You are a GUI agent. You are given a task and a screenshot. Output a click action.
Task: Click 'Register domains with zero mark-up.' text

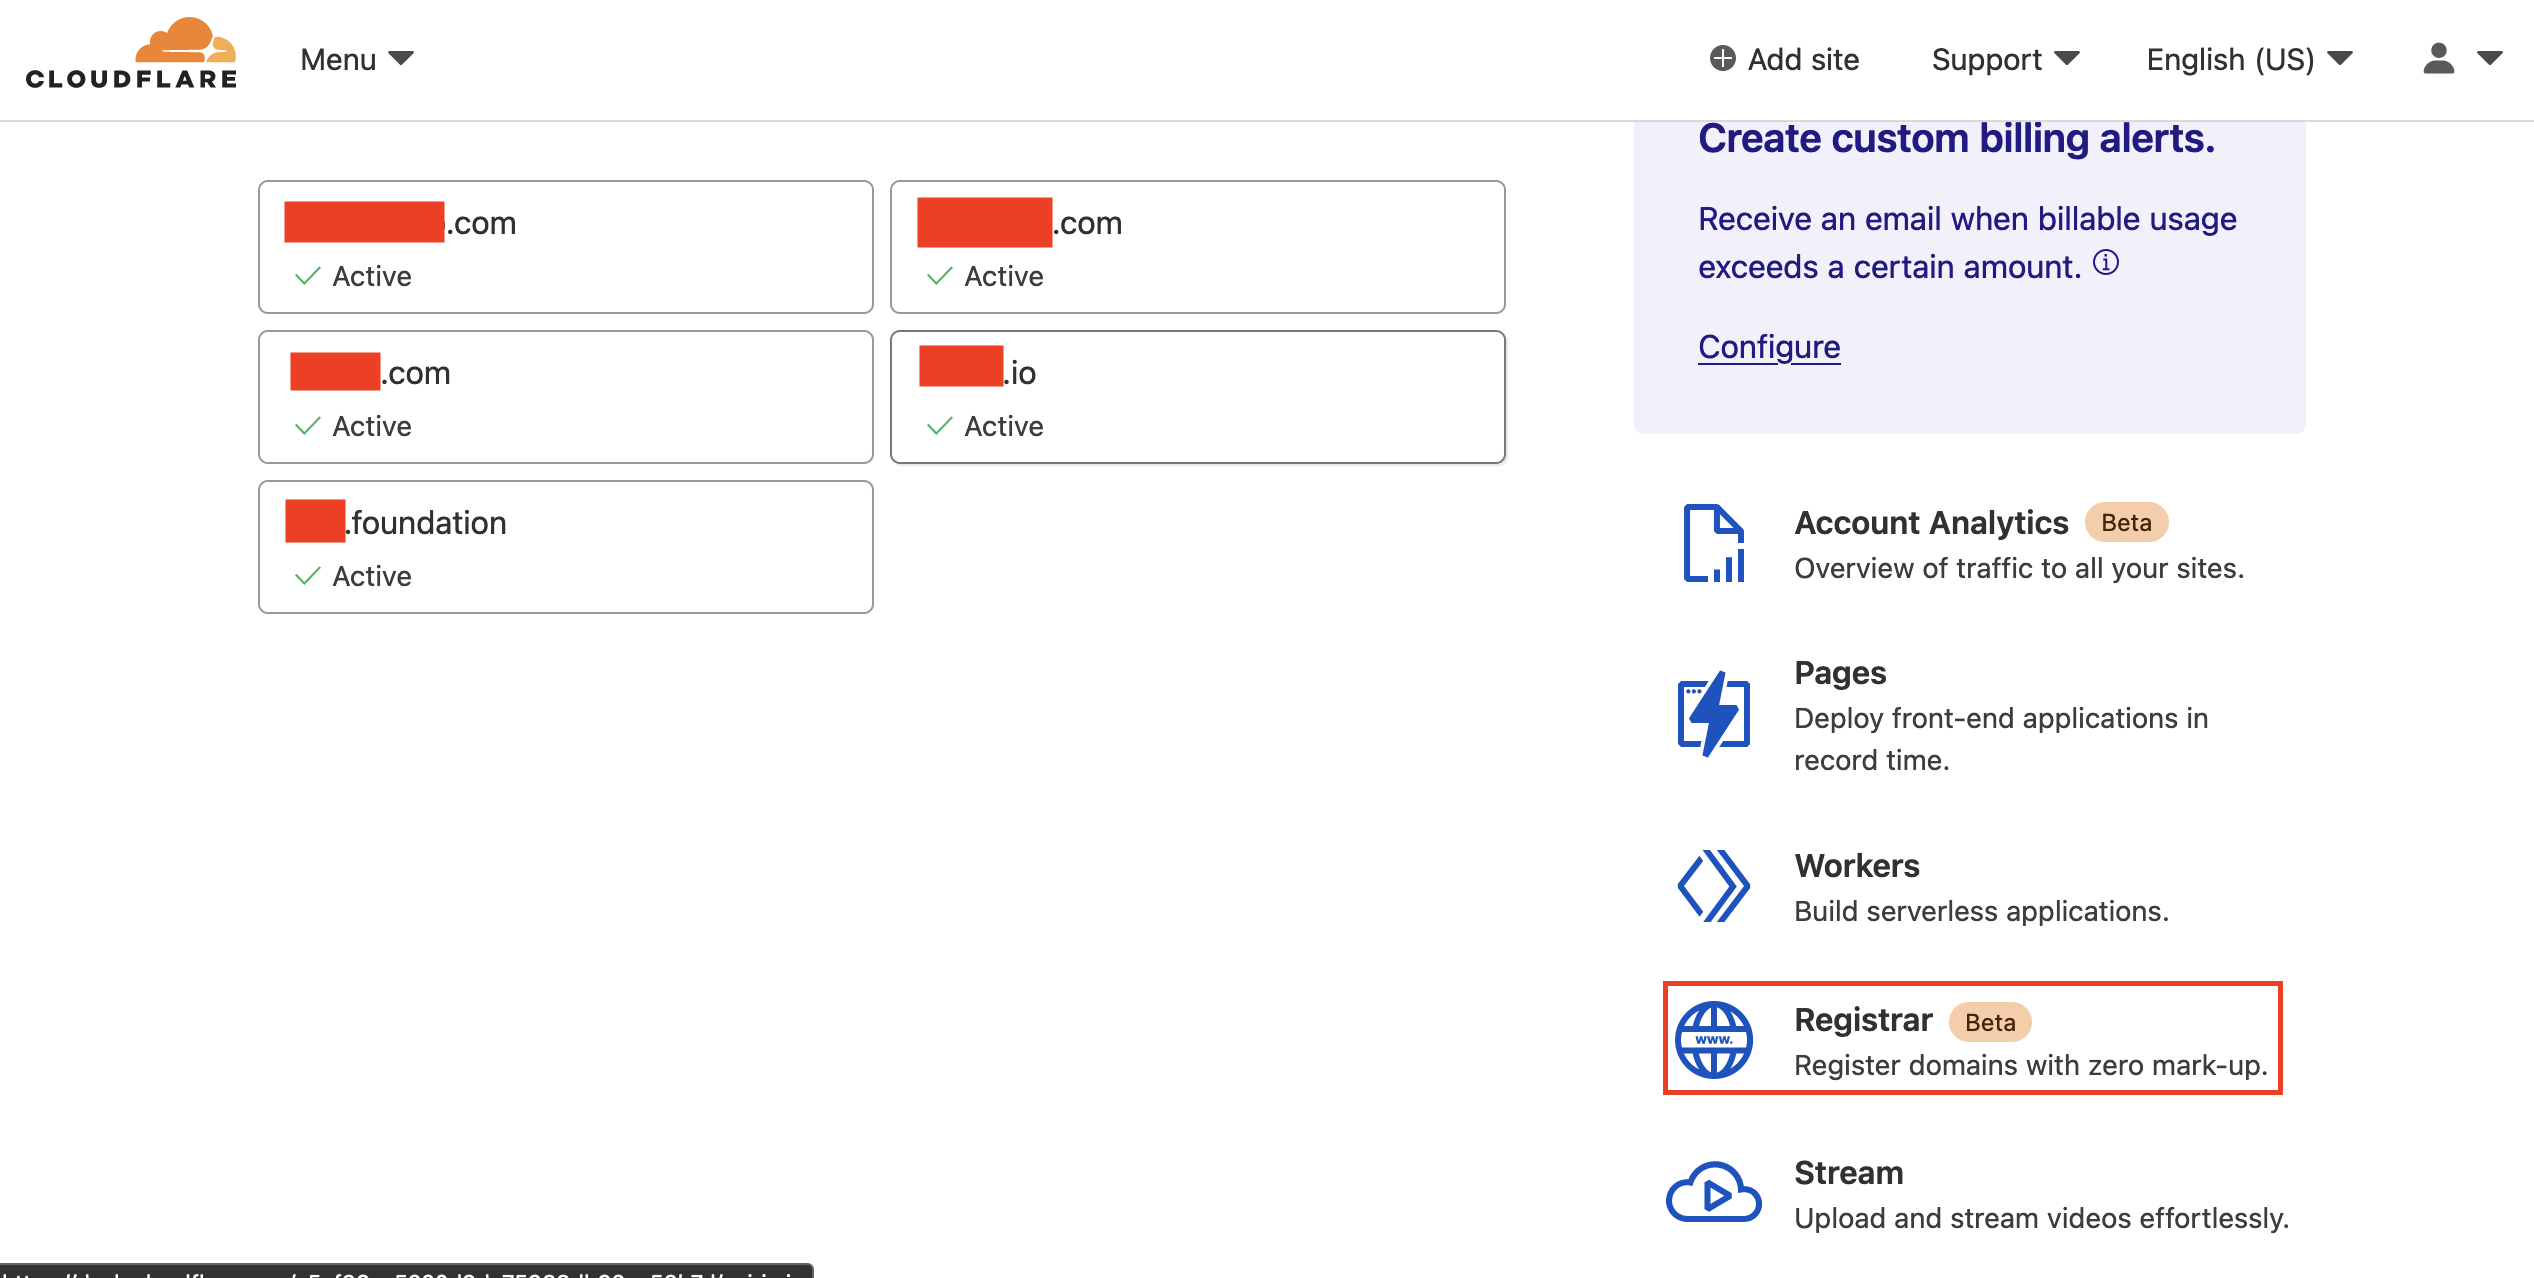pyautogui.click(x=2031, y=1066)
